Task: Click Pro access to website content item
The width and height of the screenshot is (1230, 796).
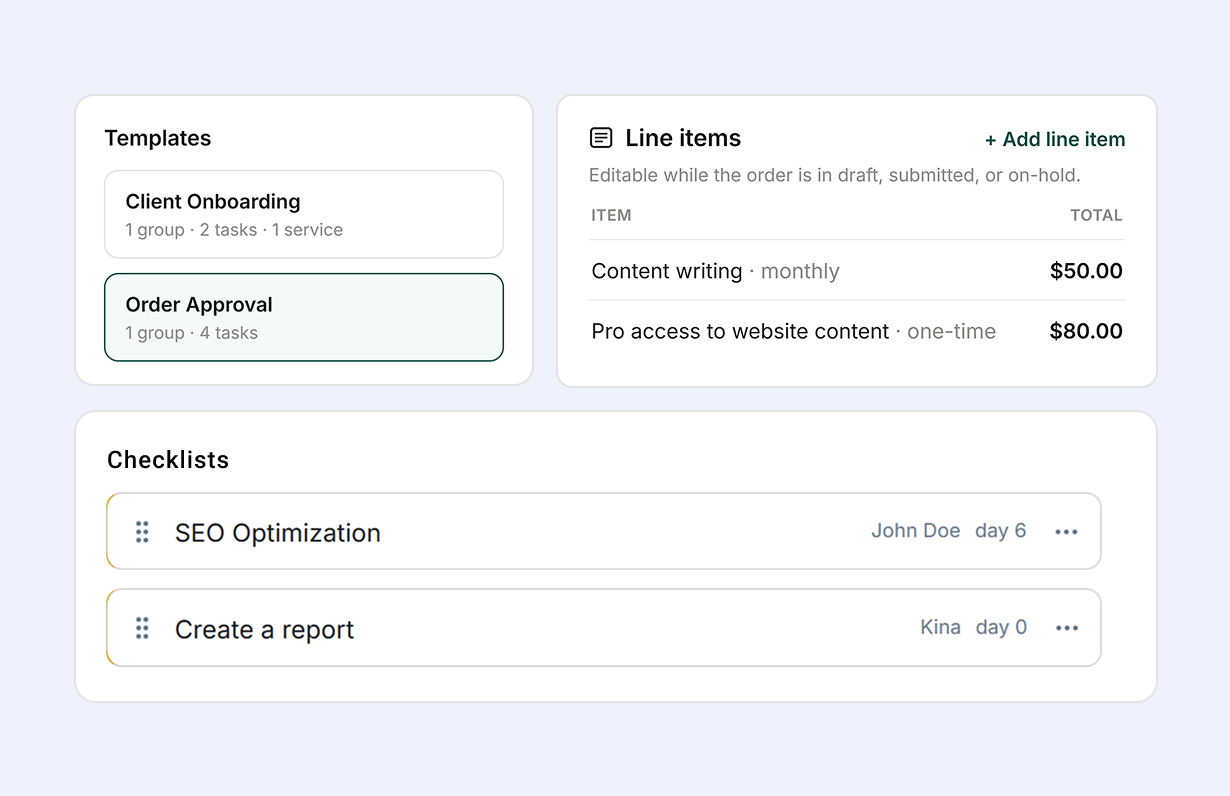Action: (740, 331)
